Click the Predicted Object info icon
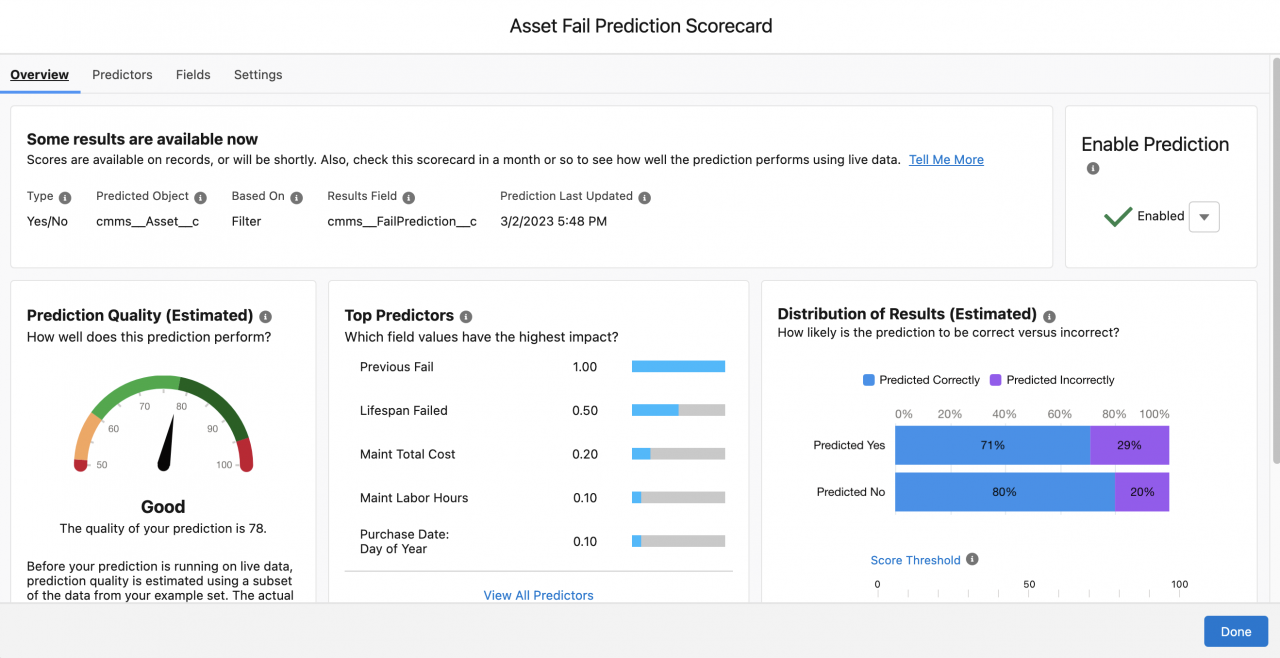The width and height of the screenshot is (1280, 658). (201, 198)
